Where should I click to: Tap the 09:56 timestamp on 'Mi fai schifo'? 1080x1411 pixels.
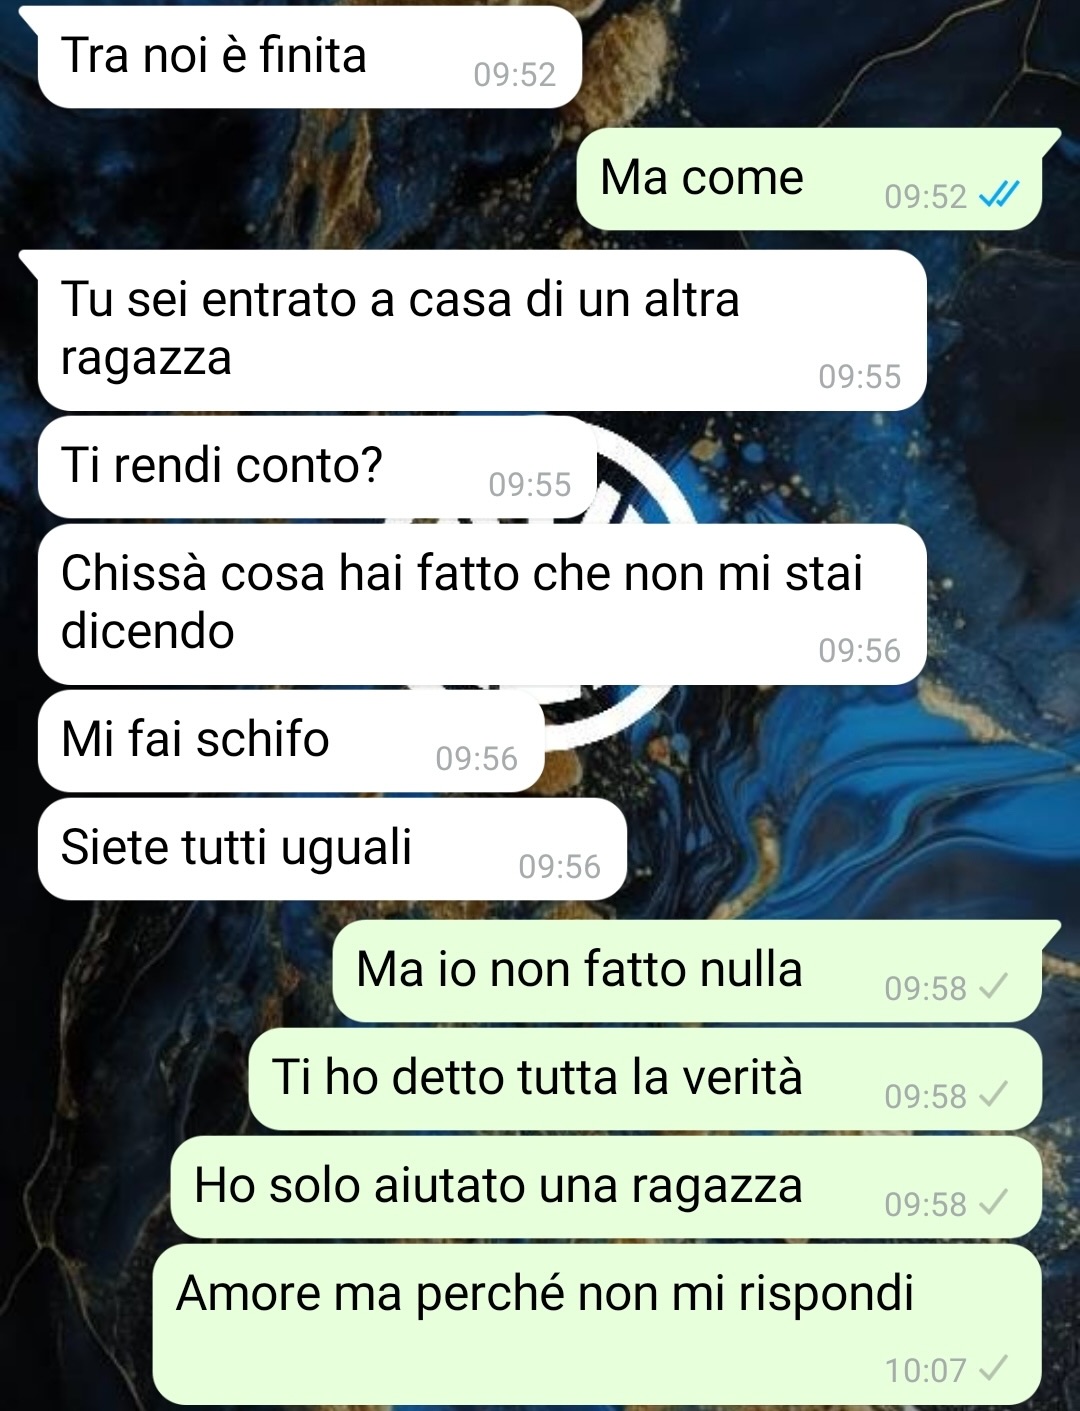(476, 758)
